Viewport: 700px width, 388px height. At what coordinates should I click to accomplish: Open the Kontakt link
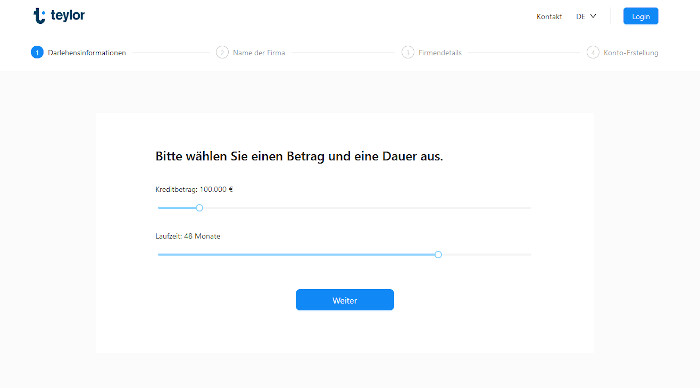click(x=549, y=17)
